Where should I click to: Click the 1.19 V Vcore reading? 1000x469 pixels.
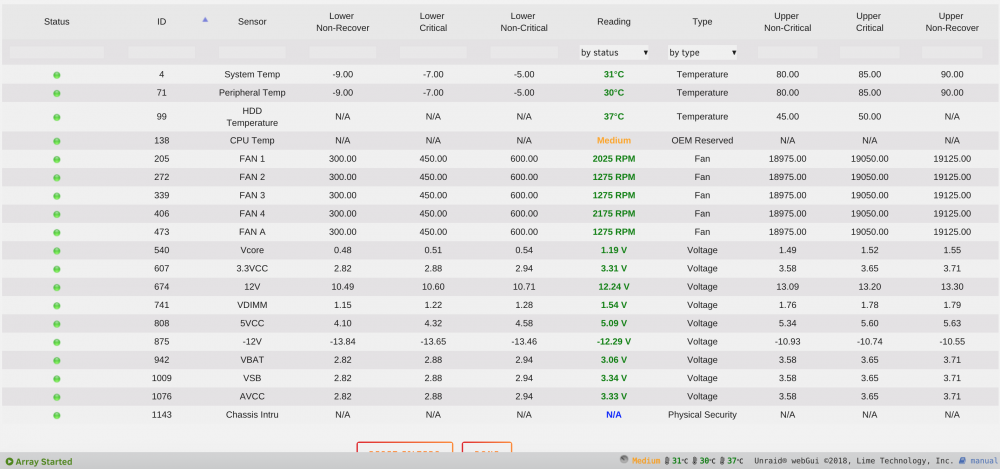[614, 250]
